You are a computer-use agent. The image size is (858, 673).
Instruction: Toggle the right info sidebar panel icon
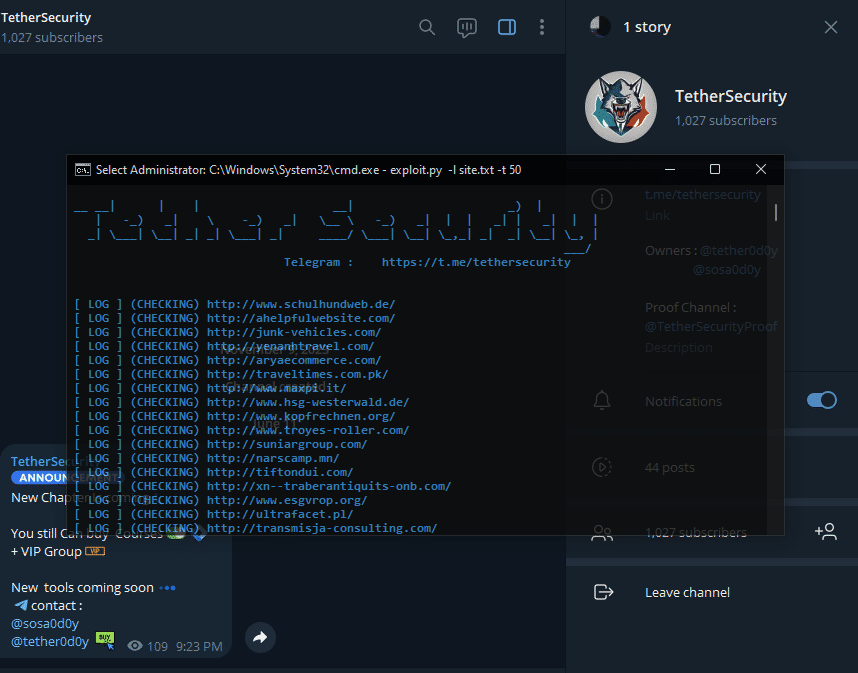(x=507, y=27)
